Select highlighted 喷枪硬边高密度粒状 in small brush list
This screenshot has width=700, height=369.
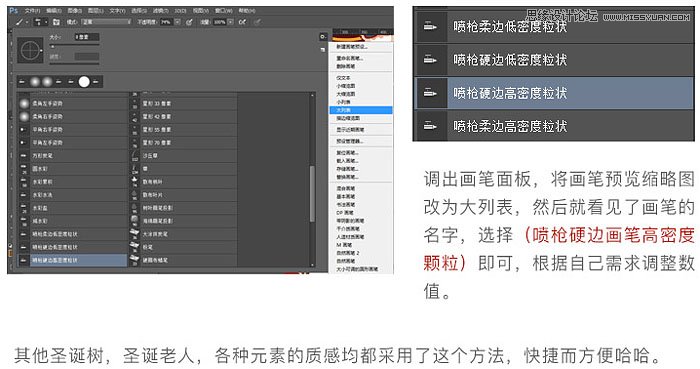(x=72, y=260)
